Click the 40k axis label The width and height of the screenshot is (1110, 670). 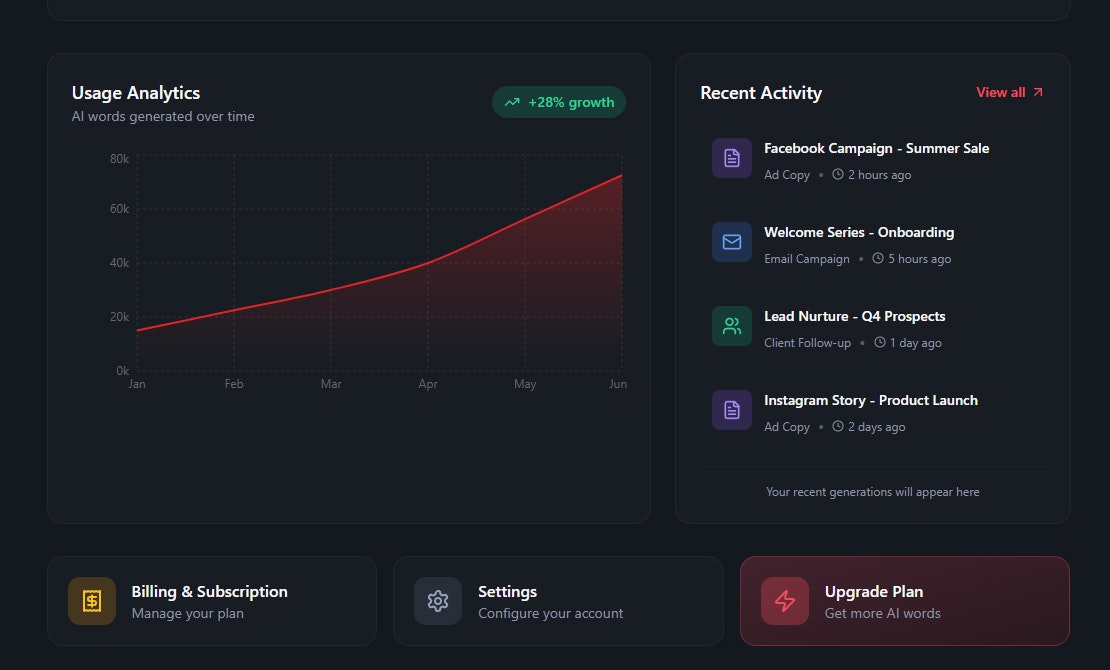point(120,263)
